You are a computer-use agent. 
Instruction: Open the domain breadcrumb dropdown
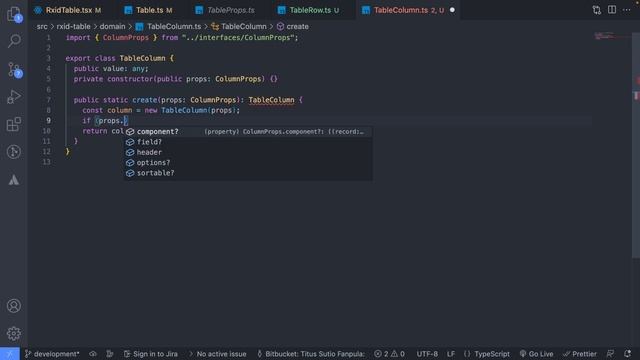click(x=112, y=27)
